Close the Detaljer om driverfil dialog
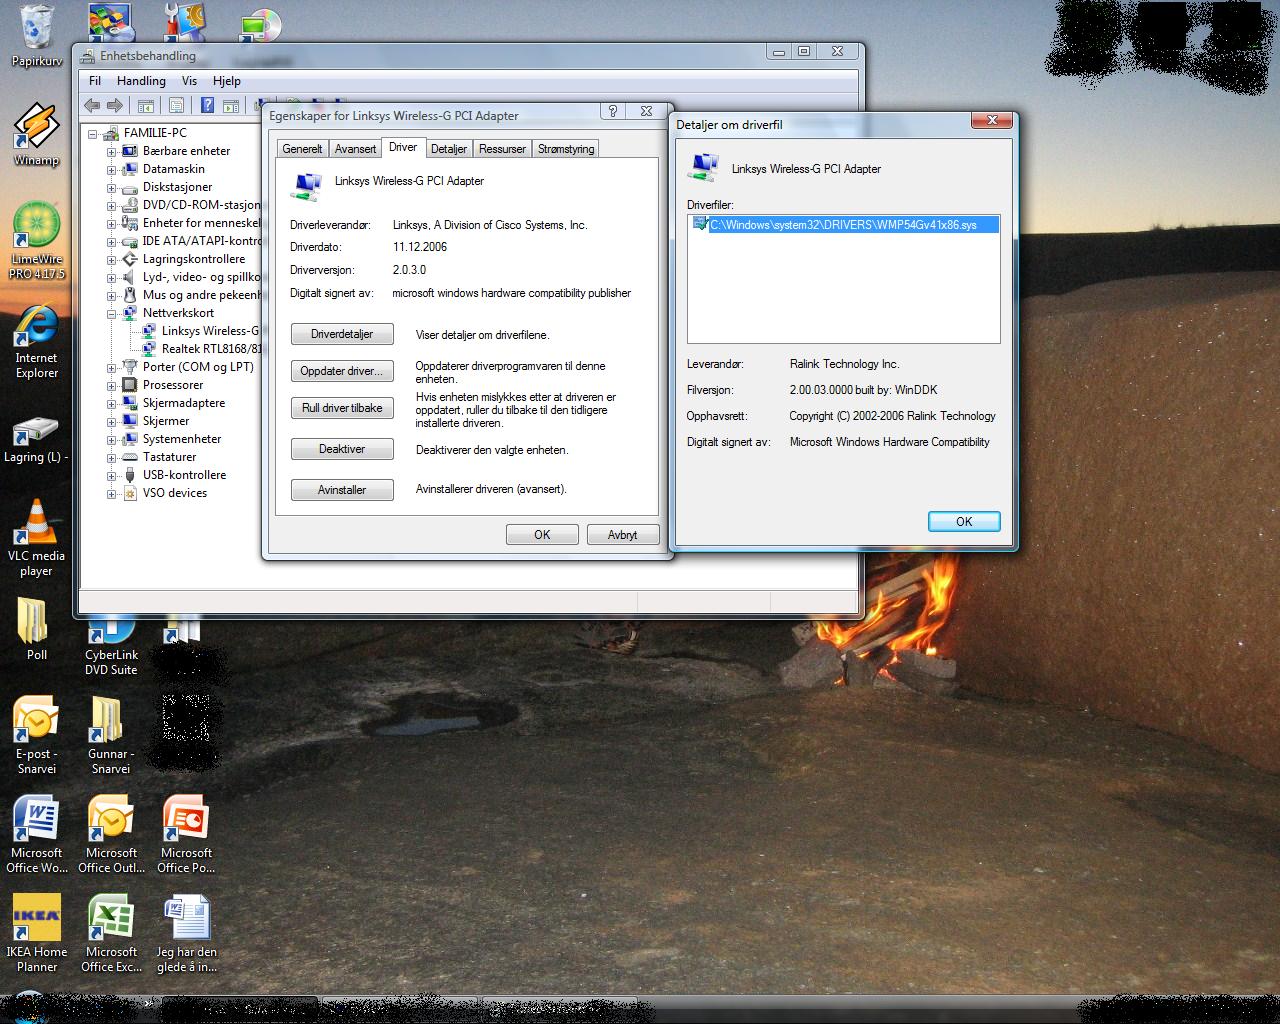The image size is (1280, 1024). tap(992, 120)
